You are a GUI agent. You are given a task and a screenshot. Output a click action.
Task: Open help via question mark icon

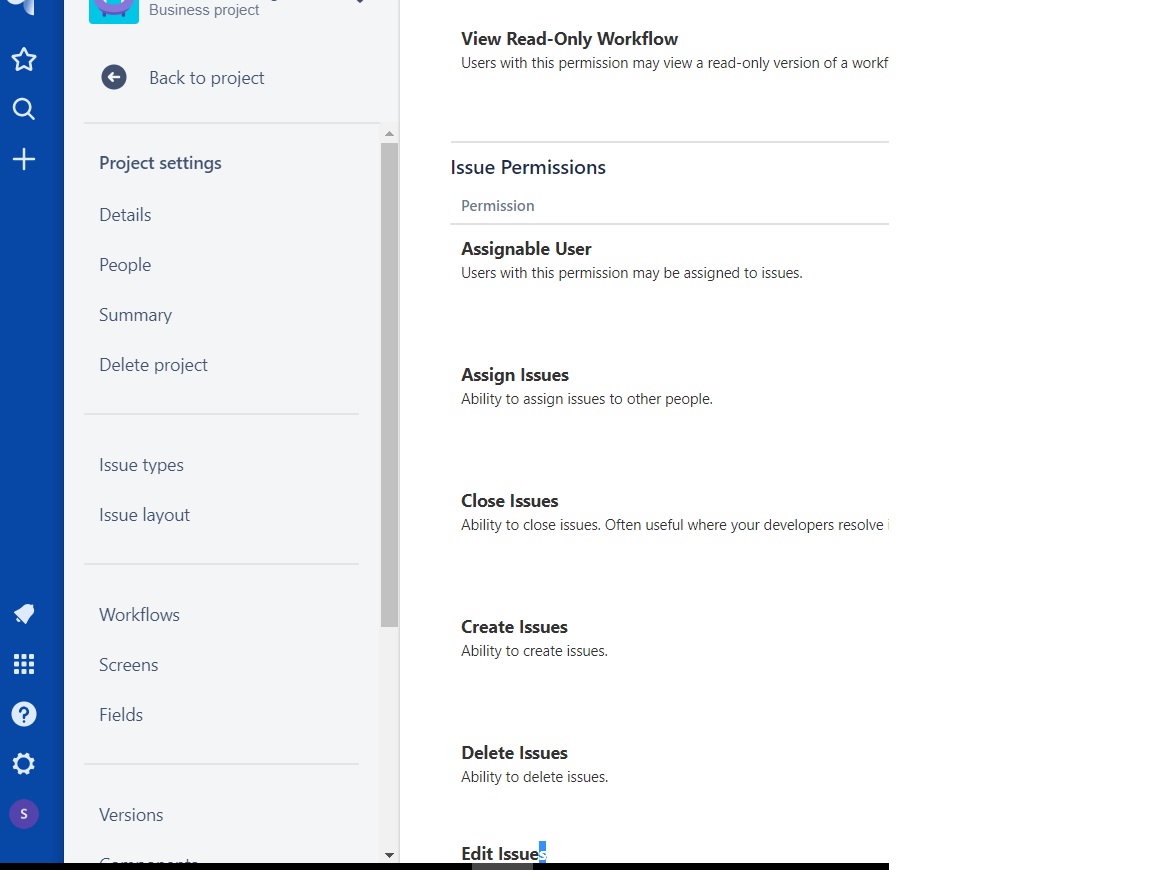(24, 713)
